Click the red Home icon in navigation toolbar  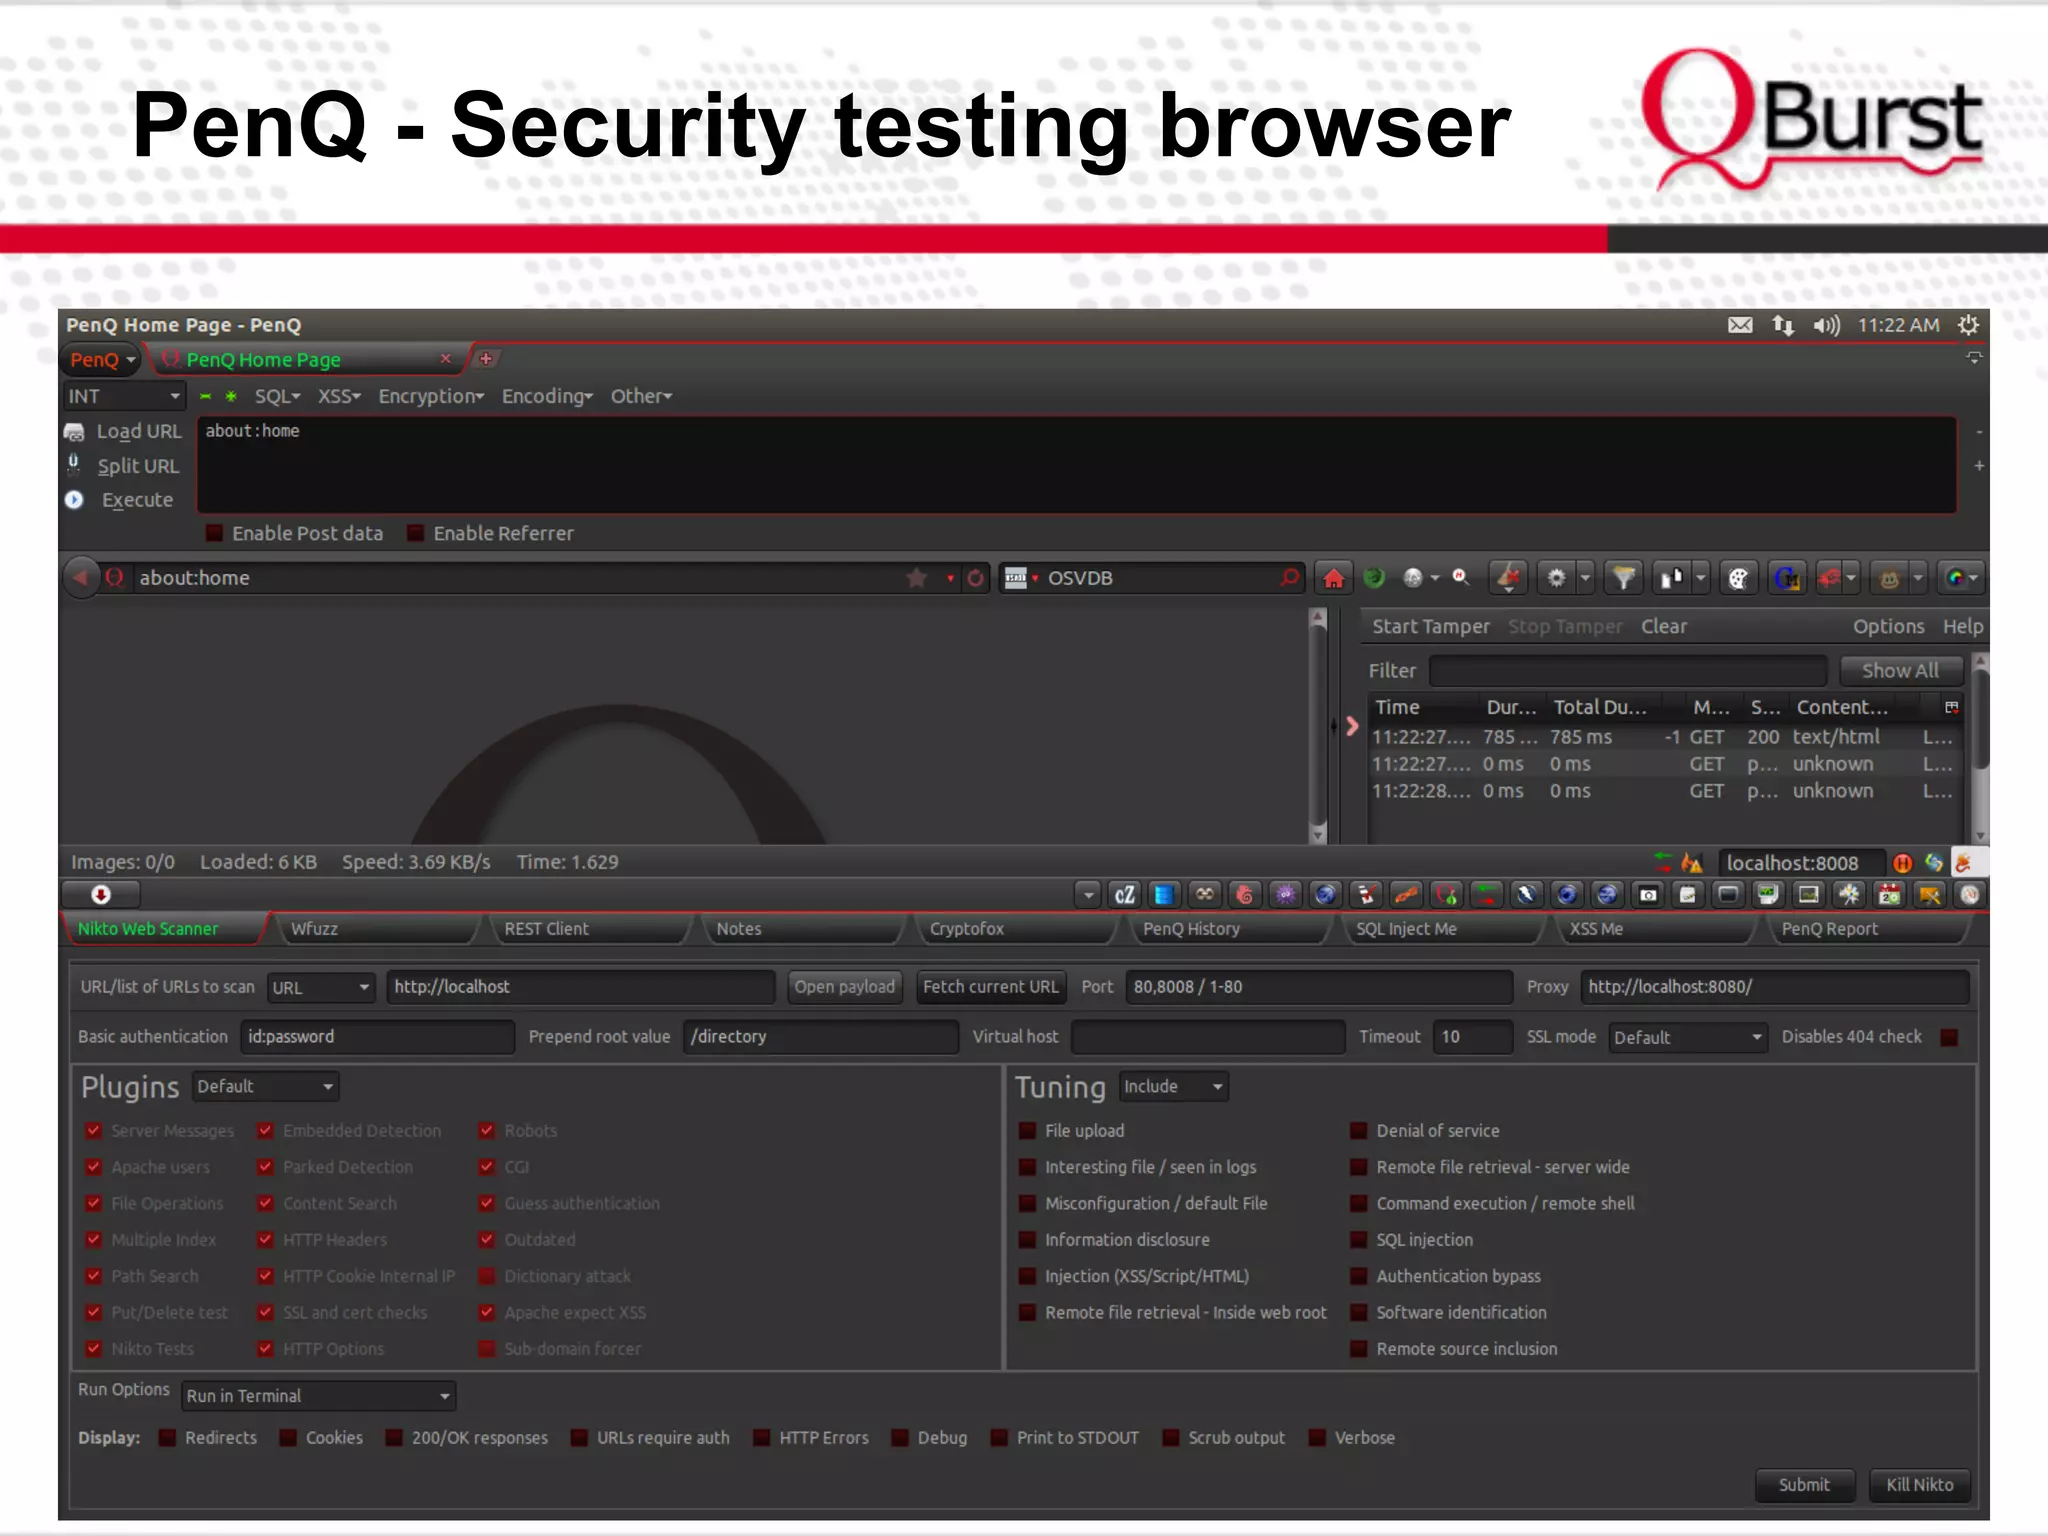(x=1333, y=578)
